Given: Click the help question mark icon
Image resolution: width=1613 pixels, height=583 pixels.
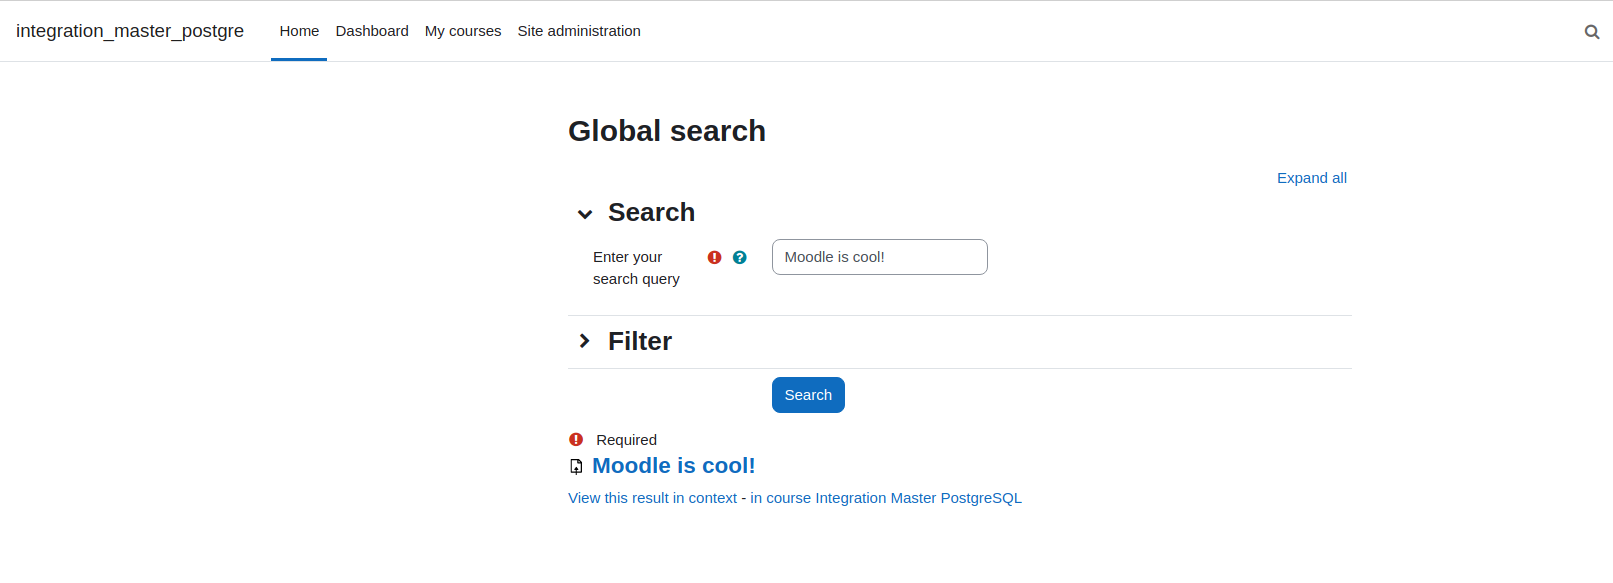Looking at the screenshot, I should pyautogui.click(x=740, y=257).
